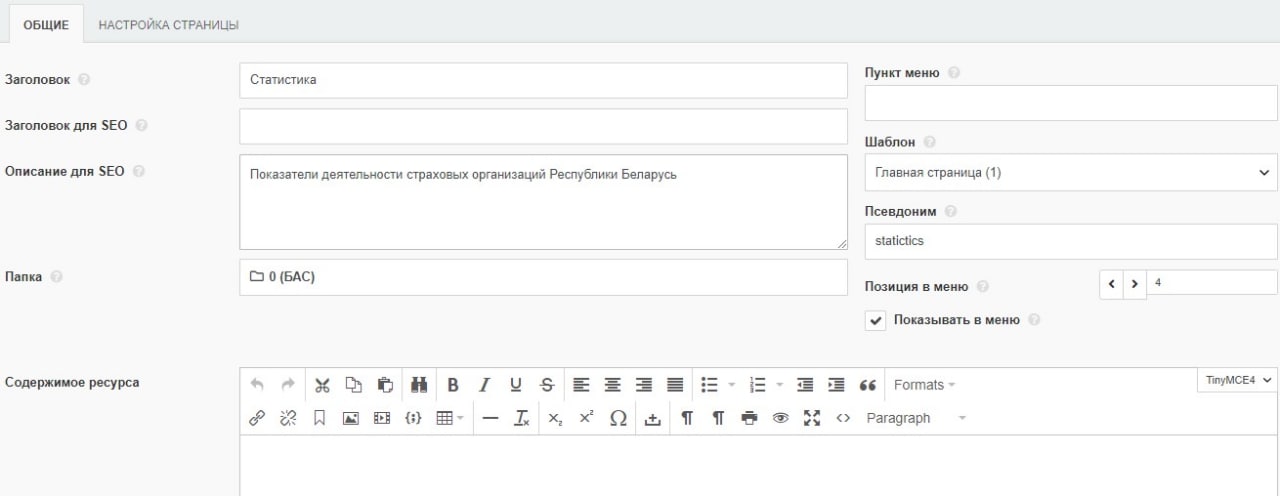
Task: Open the TinyMCE4 editor selector
Action: 1237,380
